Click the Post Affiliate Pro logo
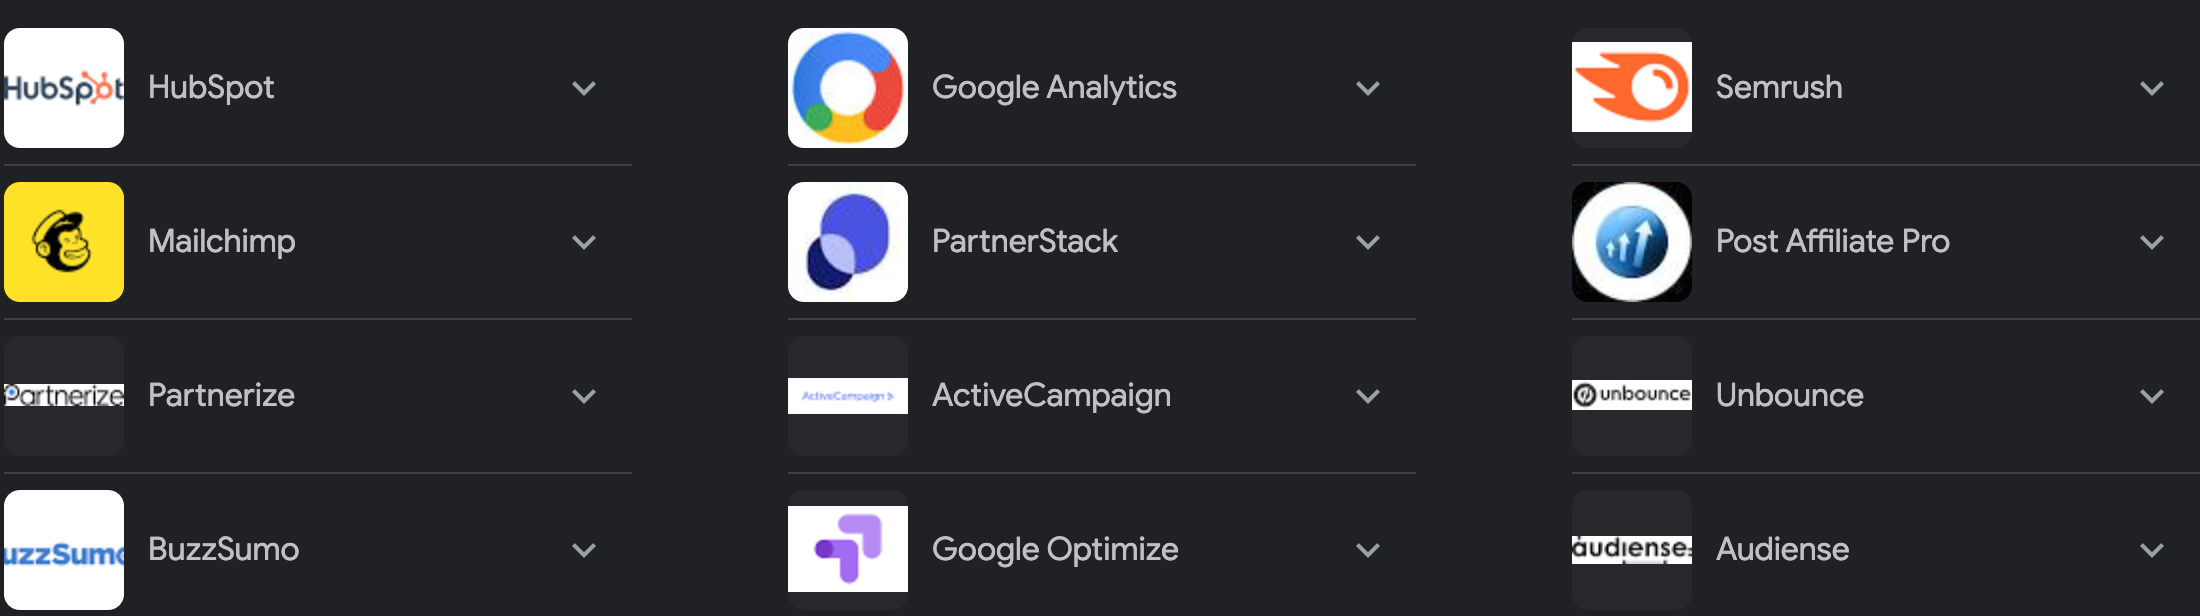 (x=1632, y=242)
